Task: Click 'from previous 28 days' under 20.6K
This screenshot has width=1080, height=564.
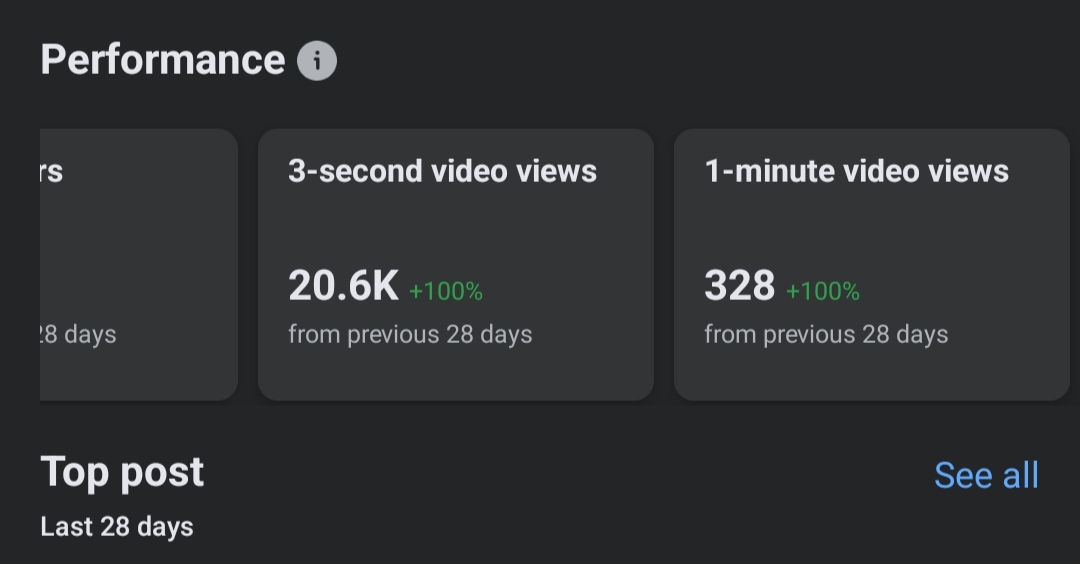Action: tap(410, 335)
